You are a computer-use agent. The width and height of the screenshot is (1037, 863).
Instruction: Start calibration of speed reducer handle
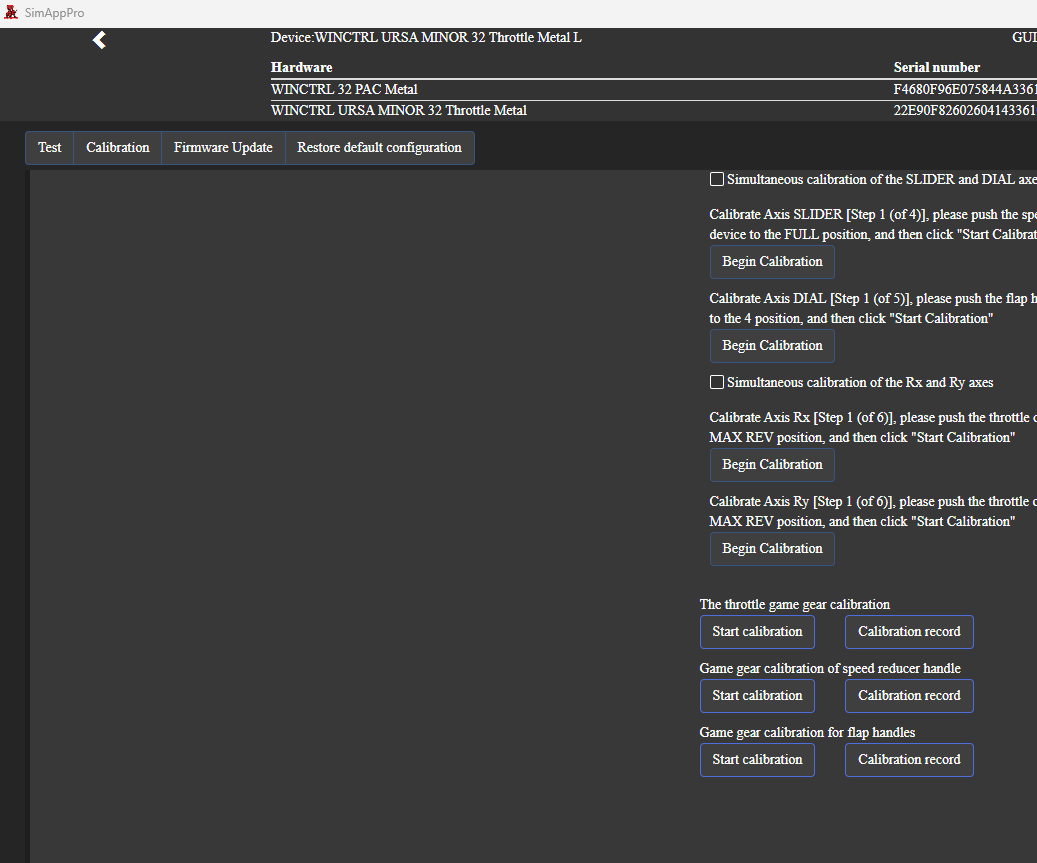click(757, 695)
